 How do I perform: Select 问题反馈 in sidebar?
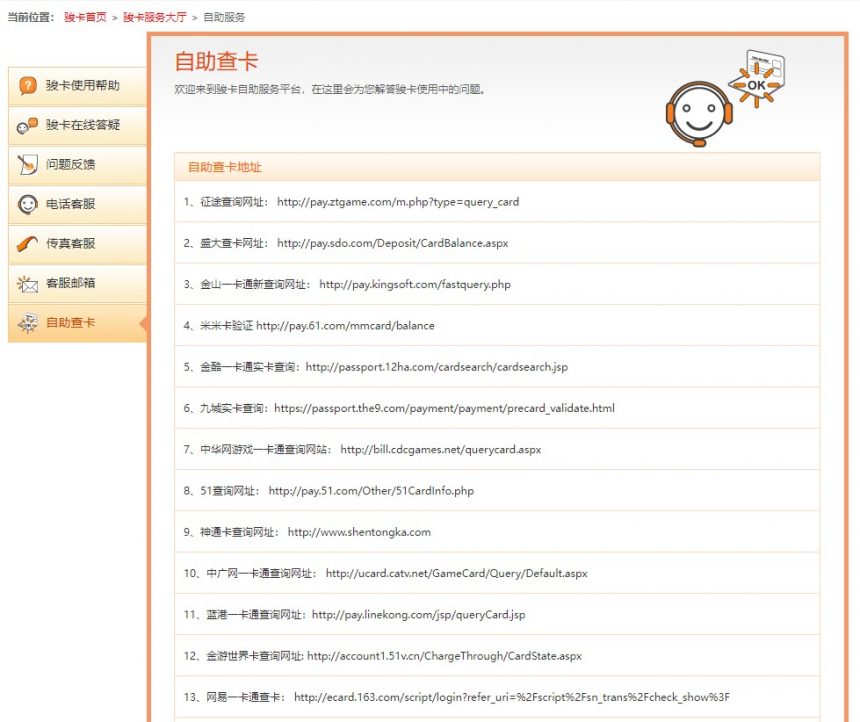click(78, 165)
